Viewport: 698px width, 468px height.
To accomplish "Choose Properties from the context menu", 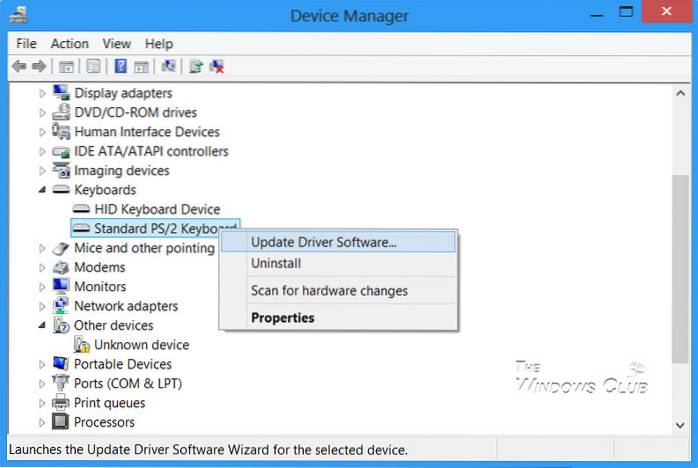I will point(338,318).
